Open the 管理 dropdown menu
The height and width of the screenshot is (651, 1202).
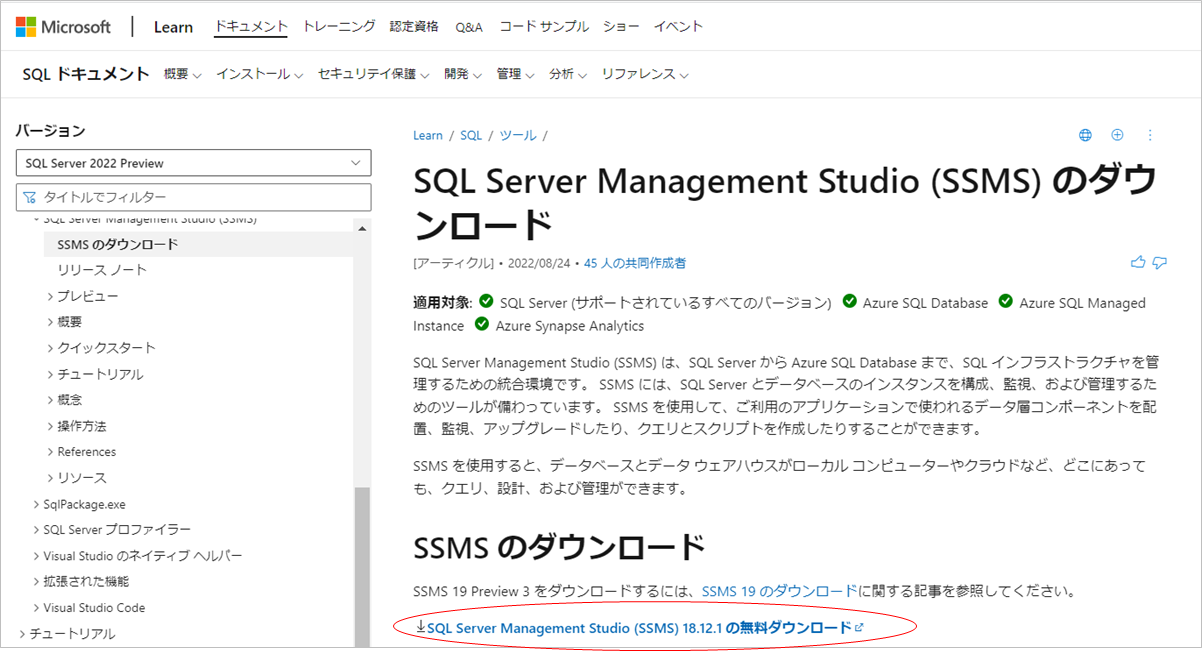(514, 73)
